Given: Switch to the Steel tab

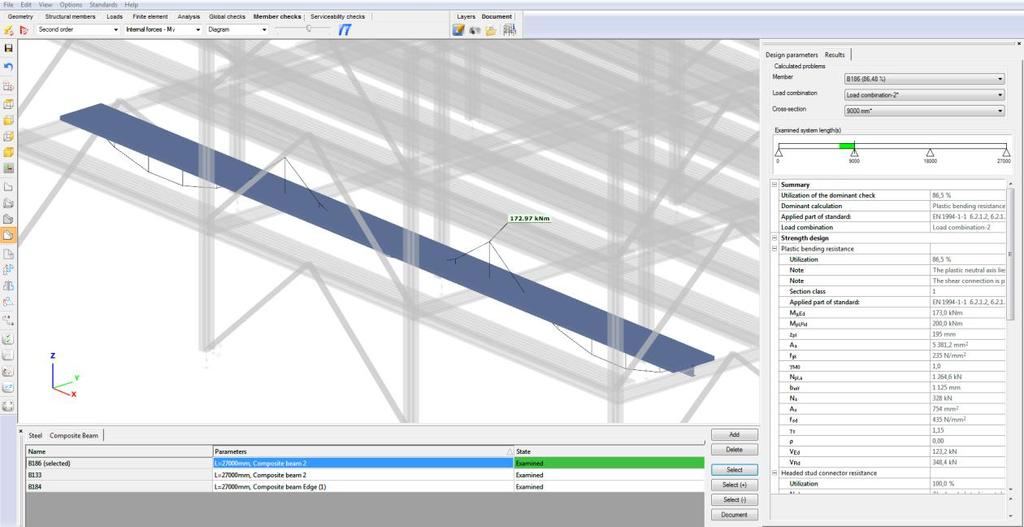Looking at the screenshot, I should pyautogui.click(x=35, y=435).
